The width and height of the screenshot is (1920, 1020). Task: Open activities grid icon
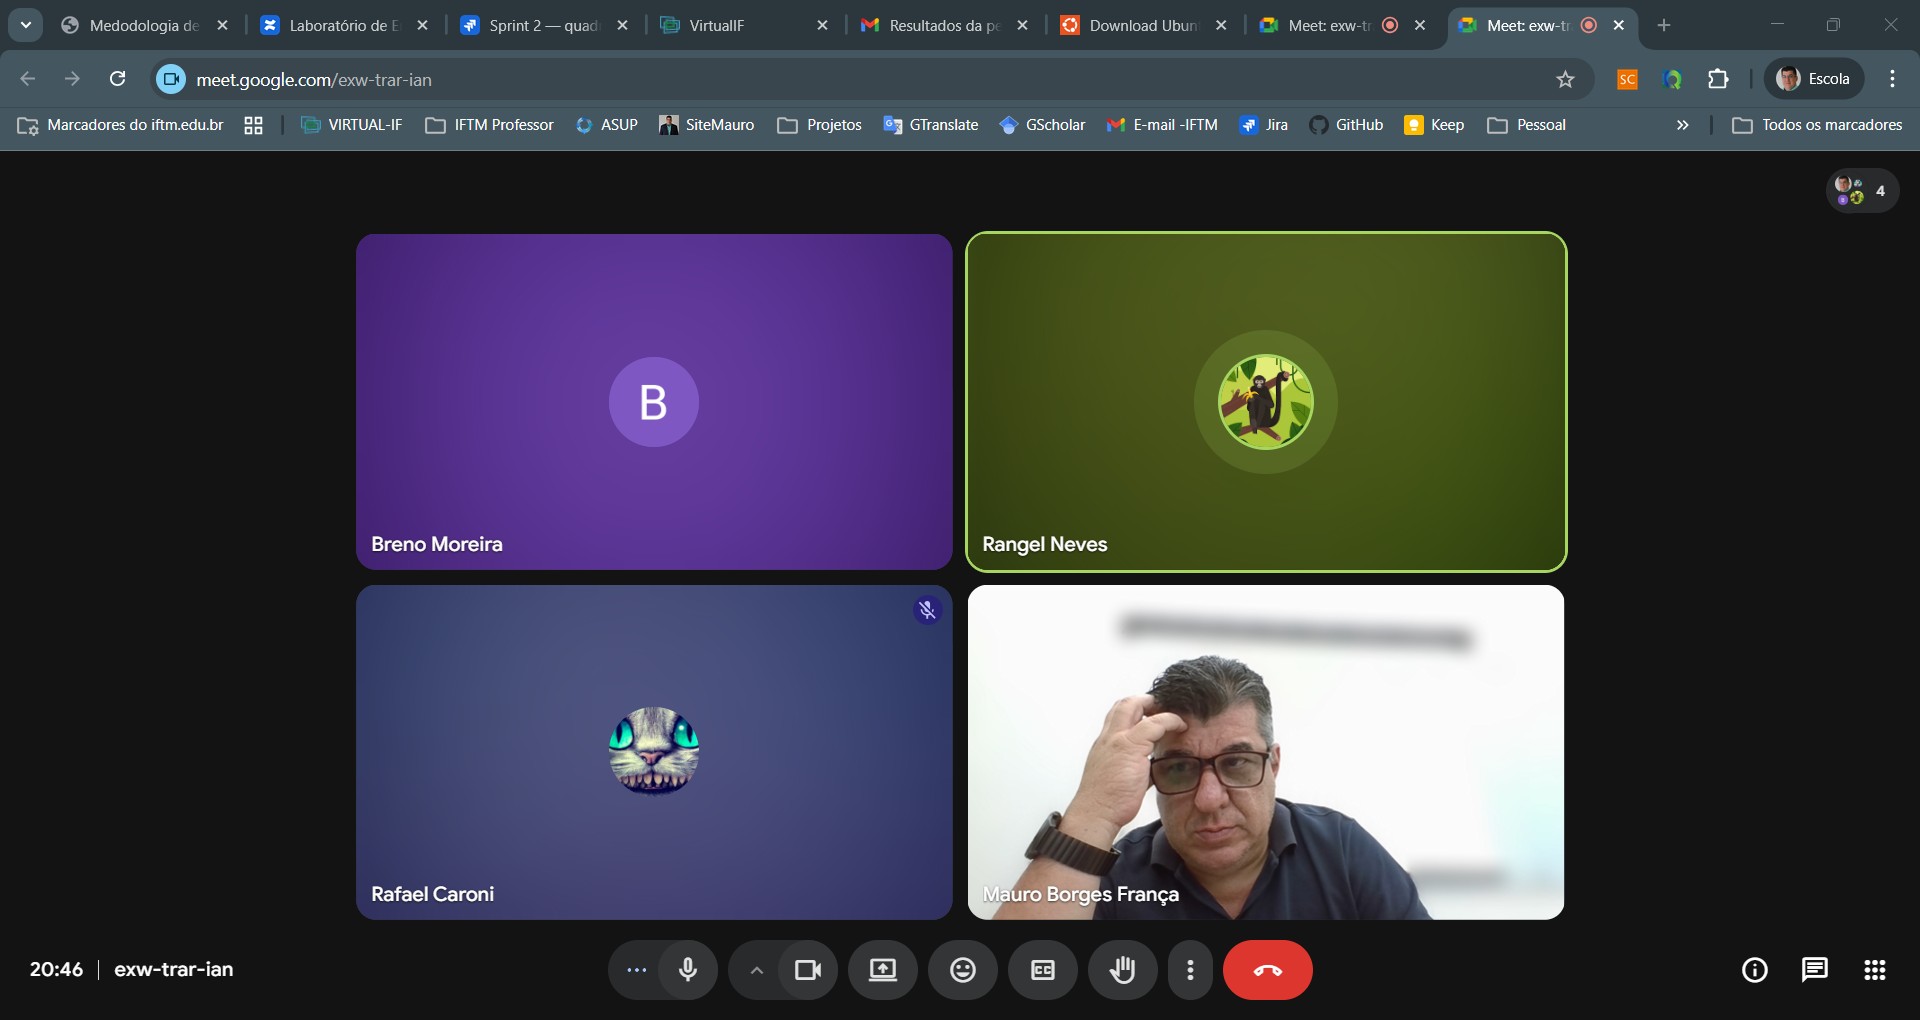[1875, 970]
